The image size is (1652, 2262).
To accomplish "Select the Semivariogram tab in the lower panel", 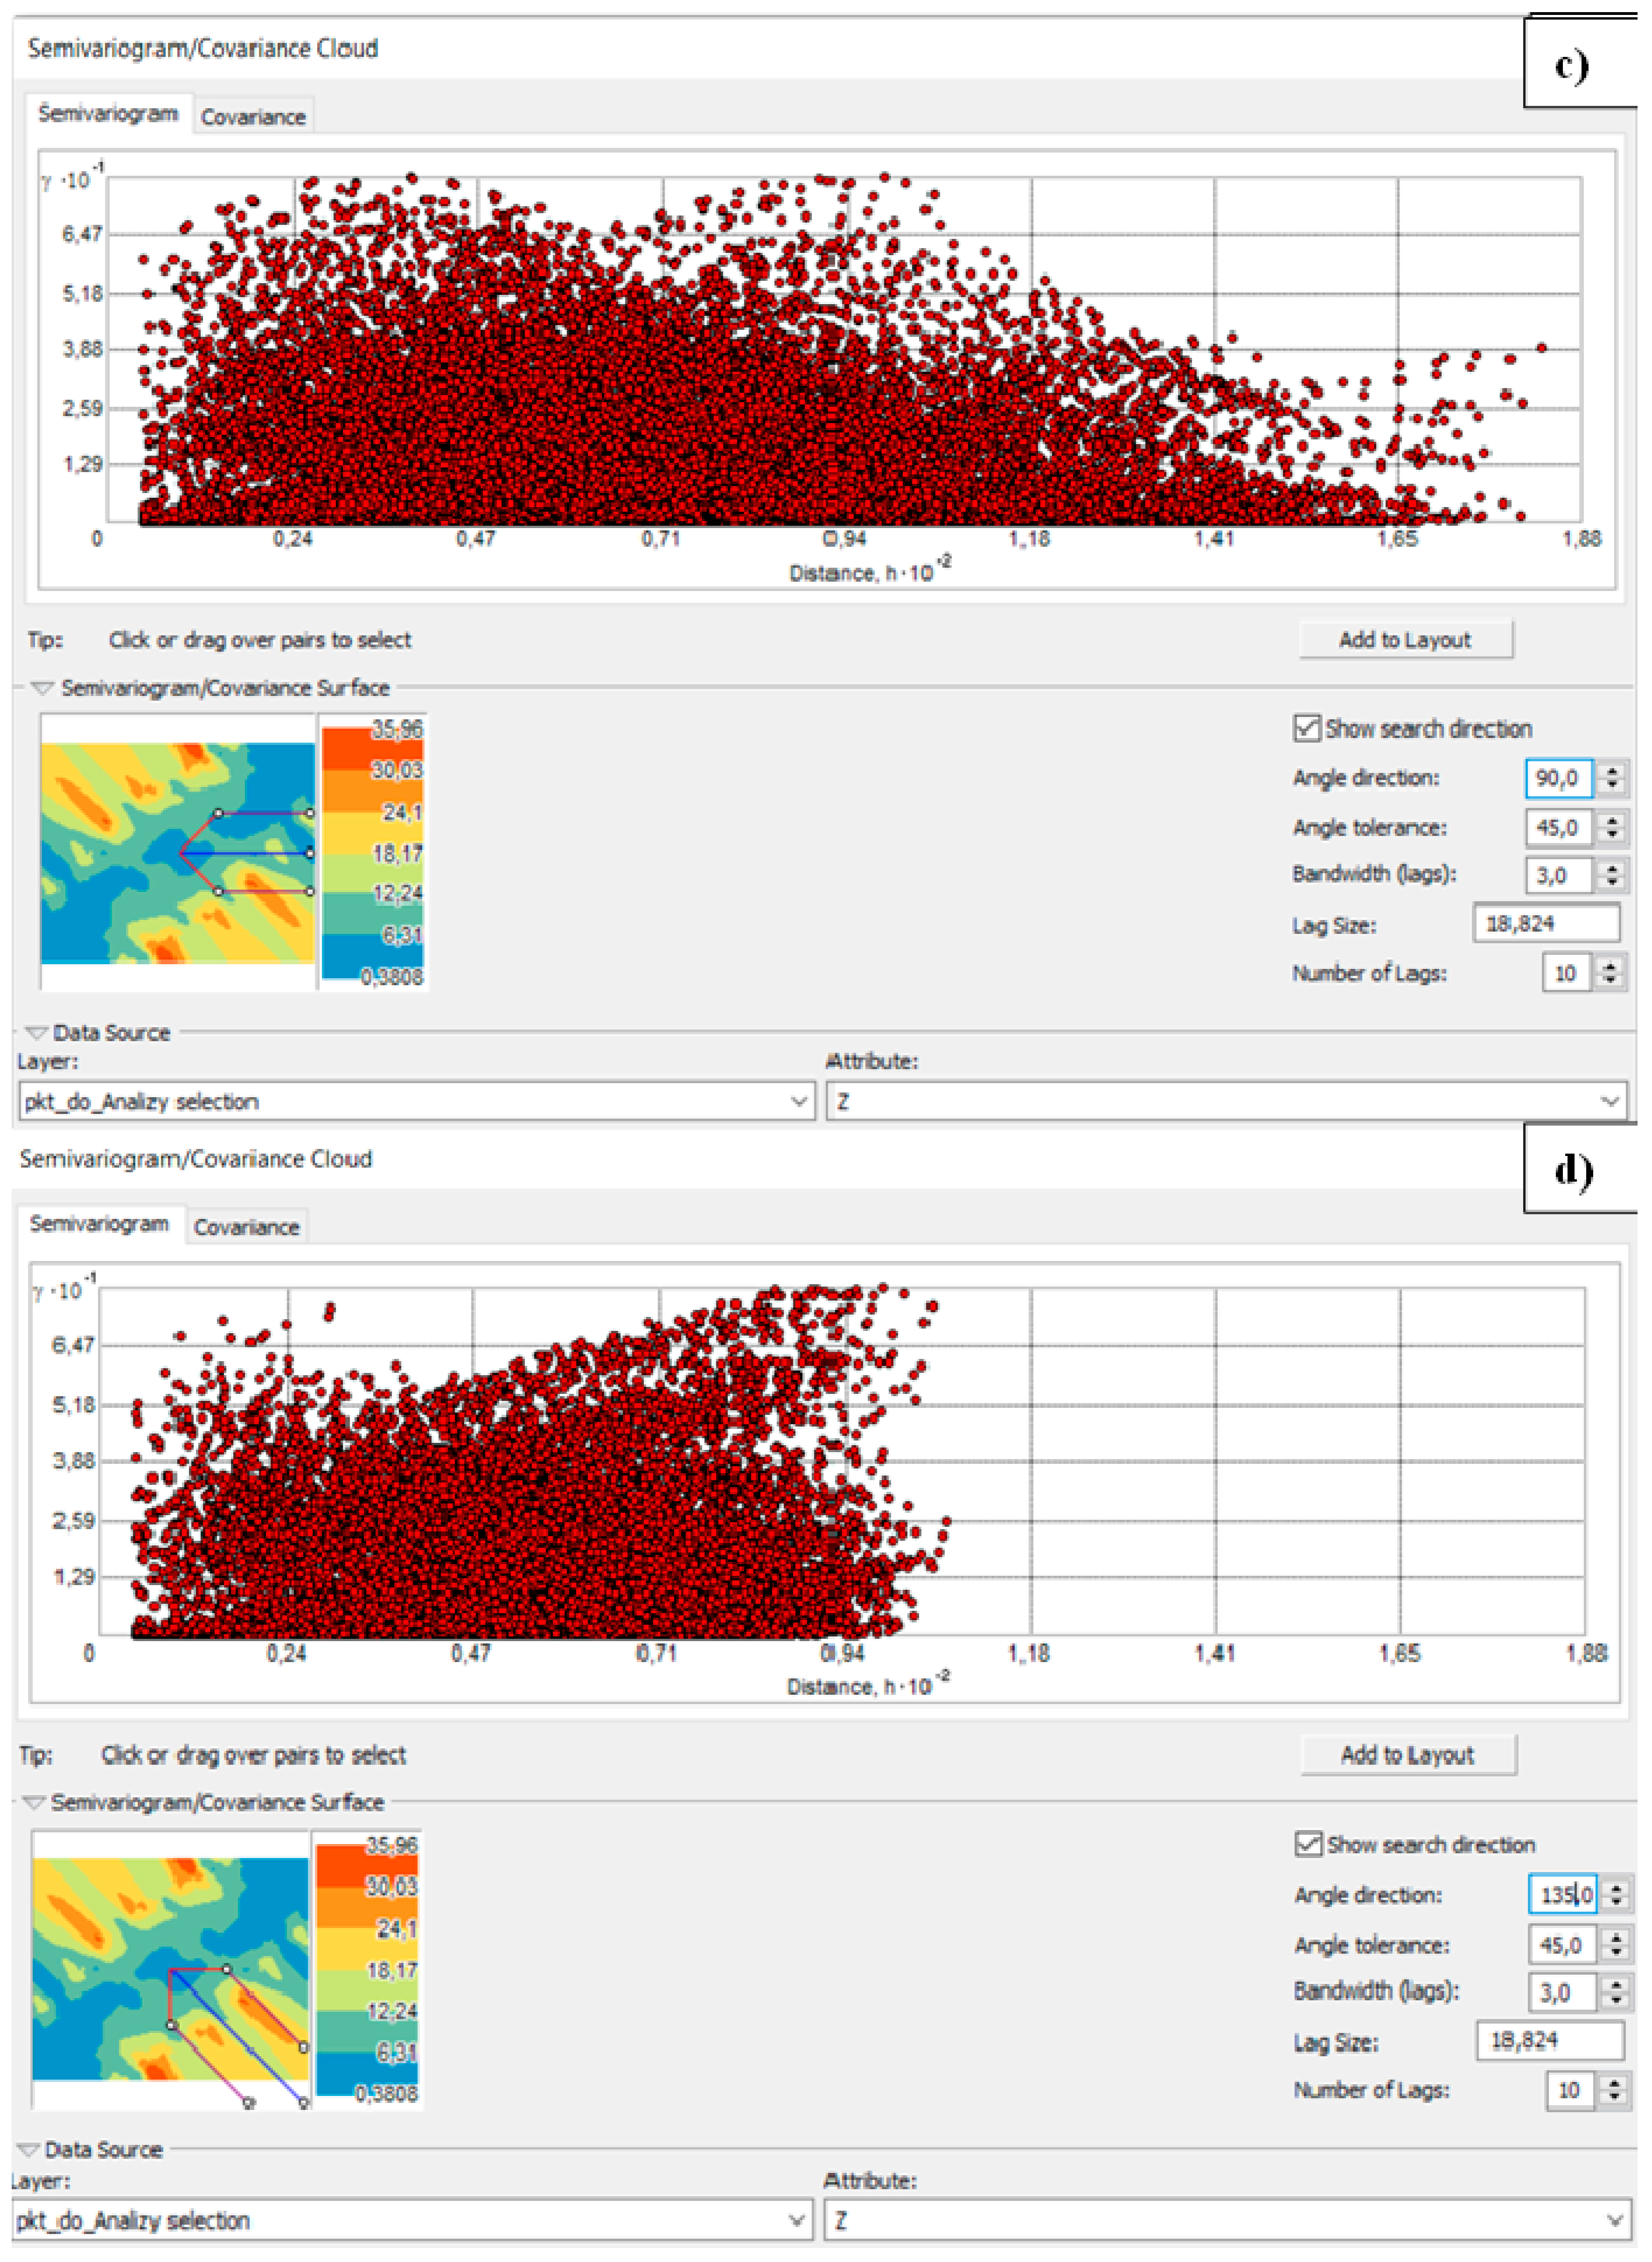I will [99, 1224].
